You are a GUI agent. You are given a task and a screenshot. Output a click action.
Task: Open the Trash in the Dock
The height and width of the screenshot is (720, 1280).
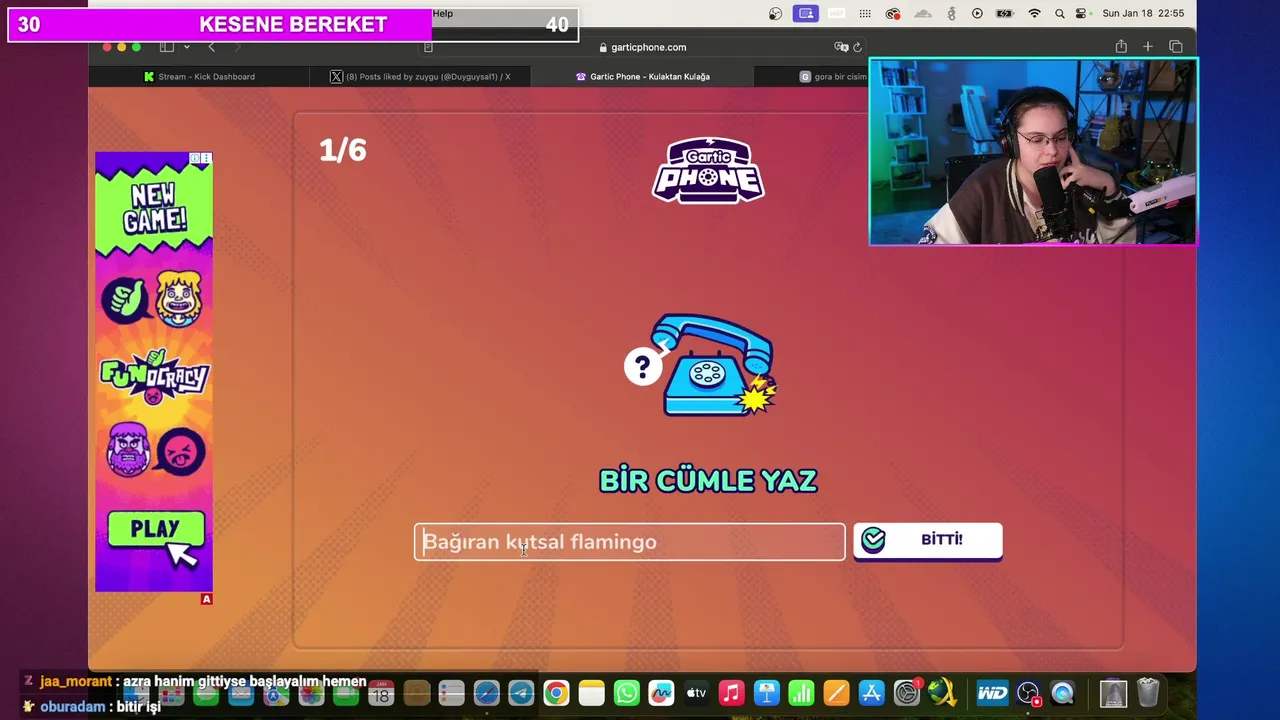coord(1148,693)
